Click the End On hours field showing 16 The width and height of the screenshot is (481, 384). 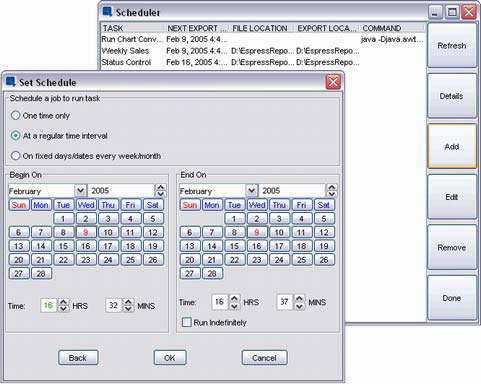(220, 302)
